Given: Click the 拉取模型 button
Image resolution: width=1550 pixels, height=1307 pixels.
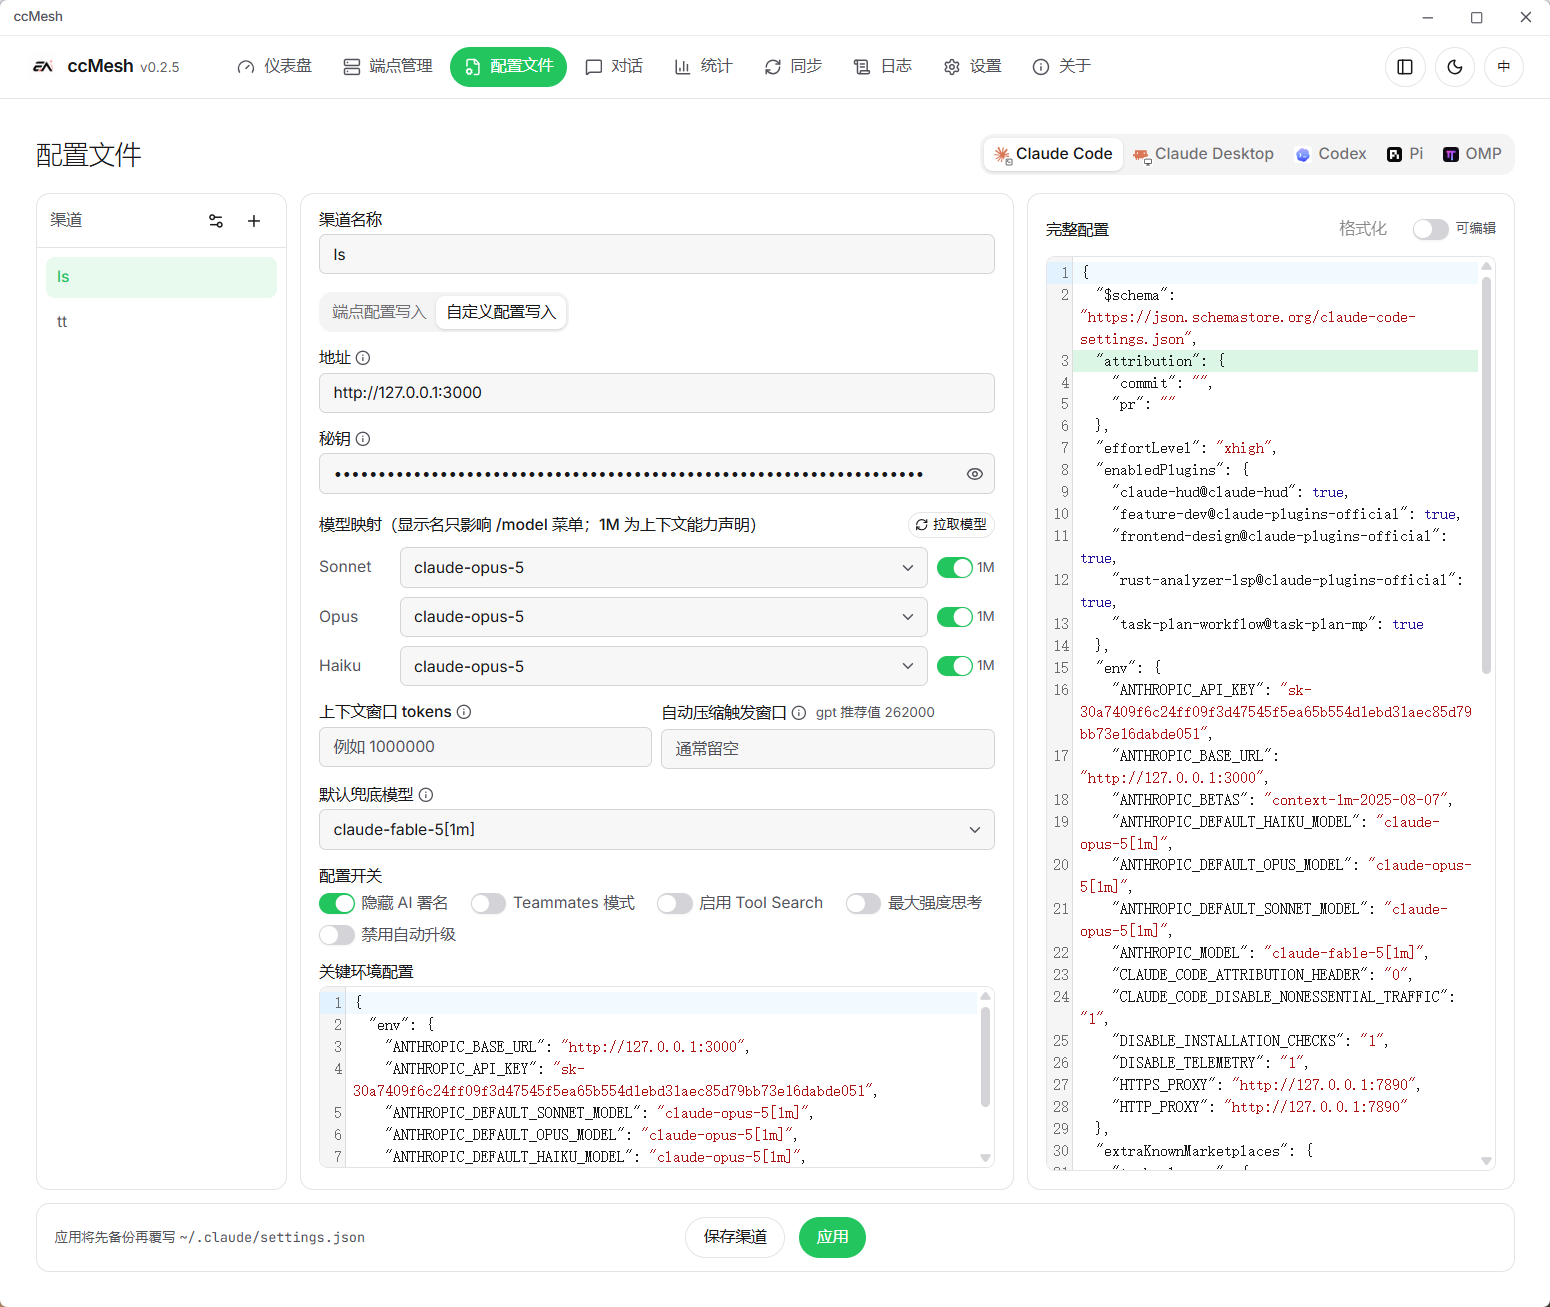Looking at the screenshot, I should pyautogui.click(x=951, y=525).
